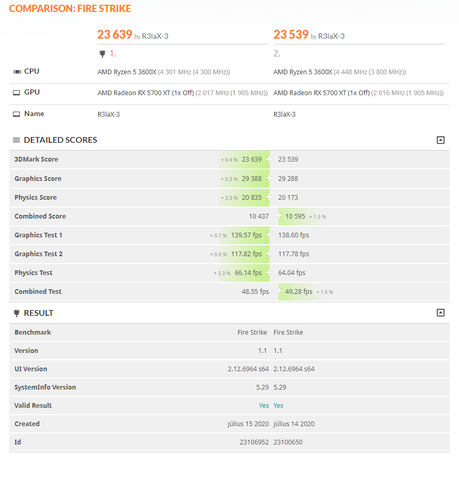Open R3laX-3 profile beside 23 639
The width and height of the screenshot is (459, 480).
pyautogui.click(x=155, y=36)
